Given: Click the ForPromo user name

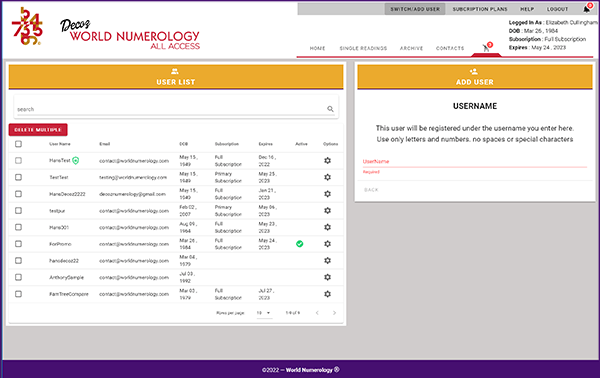Looking at the screenshot, I should [60, 244].
